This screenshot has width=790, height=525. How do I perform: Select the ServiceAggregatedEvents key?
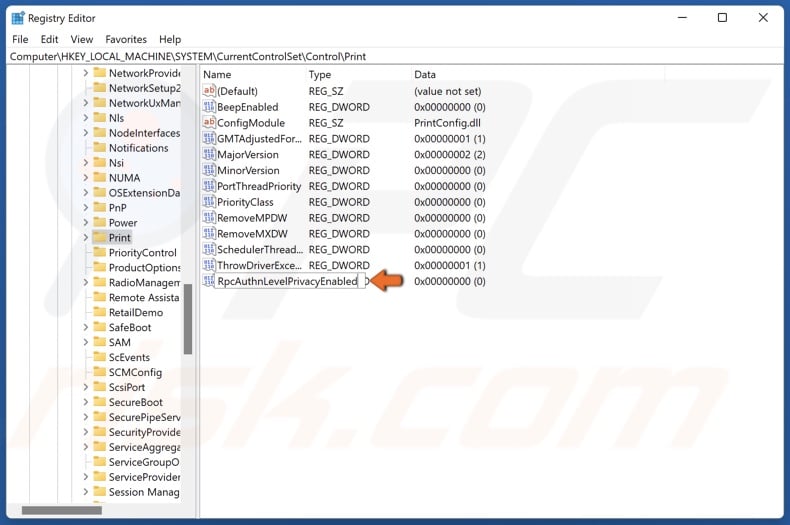click(144, 447)
